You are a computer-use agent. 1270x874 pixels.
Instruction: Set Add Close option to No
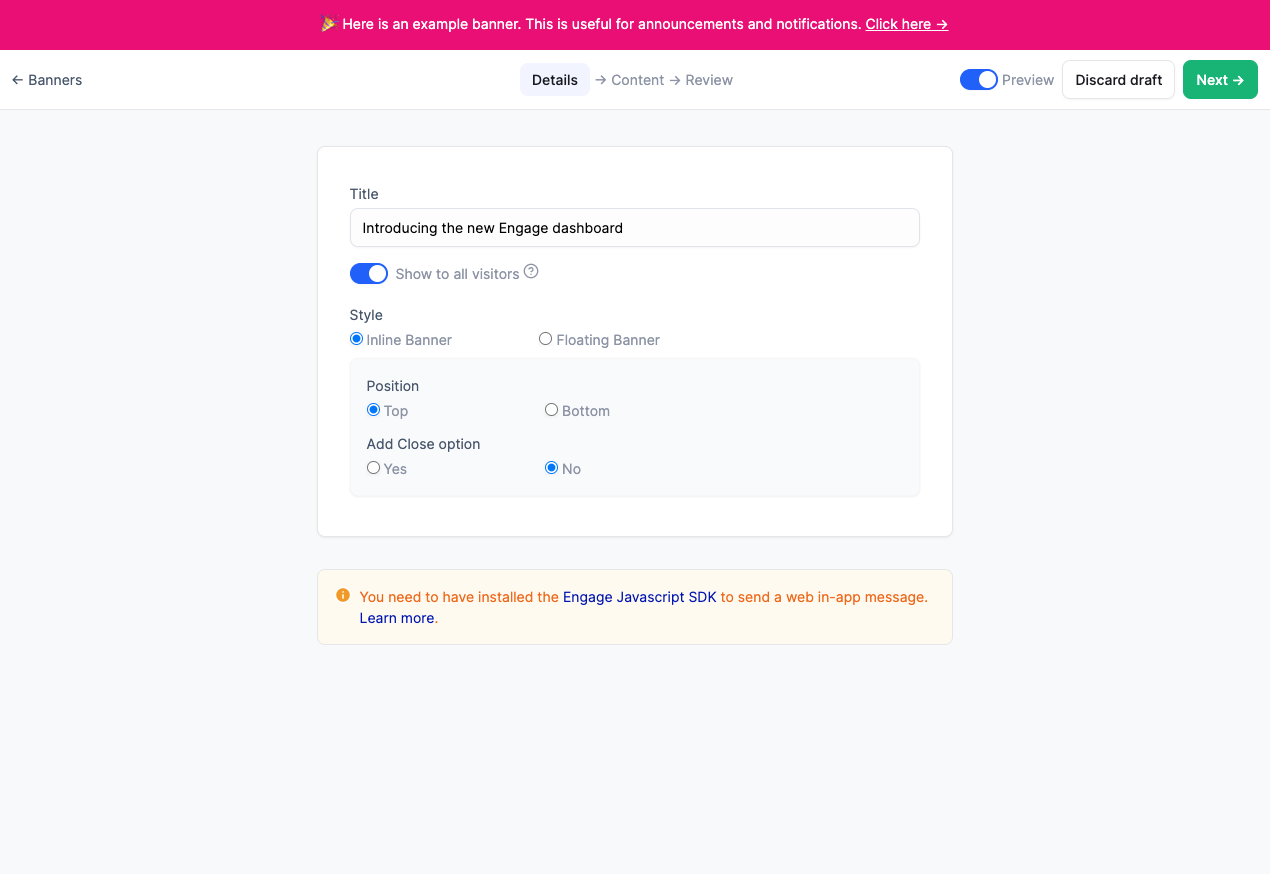(551, 468)
